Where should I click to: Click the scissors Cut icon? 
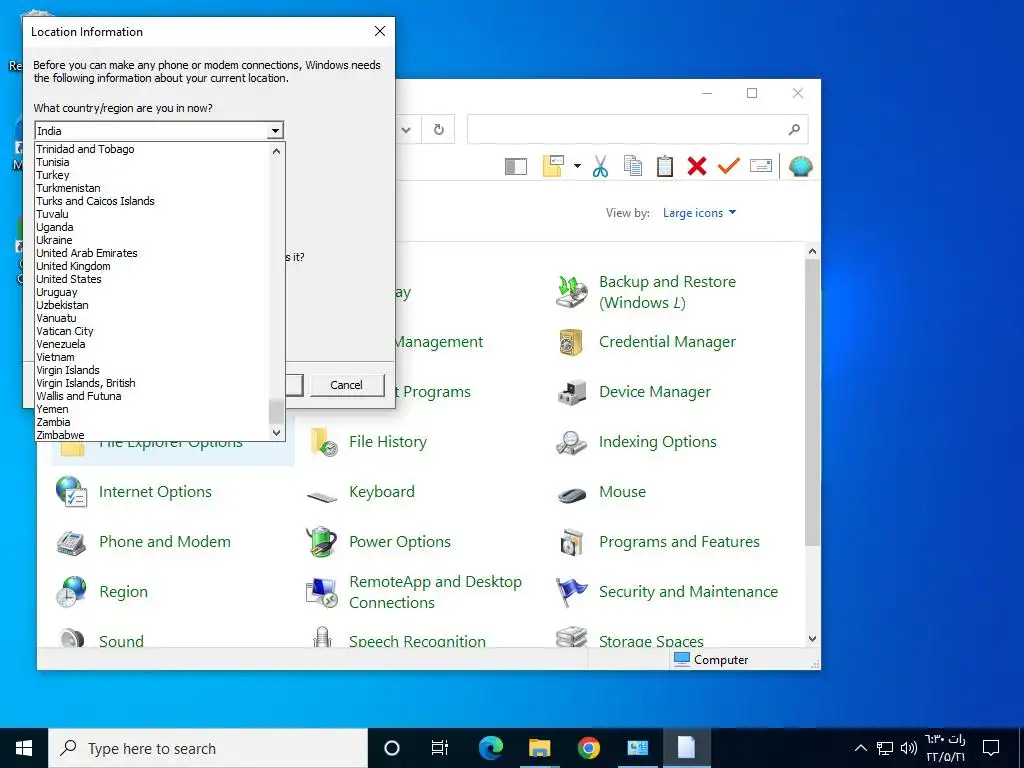[x=600, y=166]
